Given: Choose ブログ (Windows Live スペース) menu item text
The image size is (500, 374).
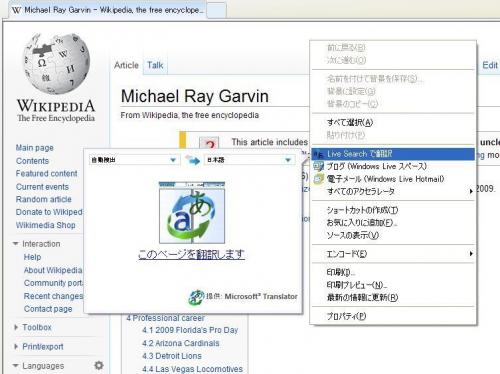Looking at the screenshot, I should (377, 166).
